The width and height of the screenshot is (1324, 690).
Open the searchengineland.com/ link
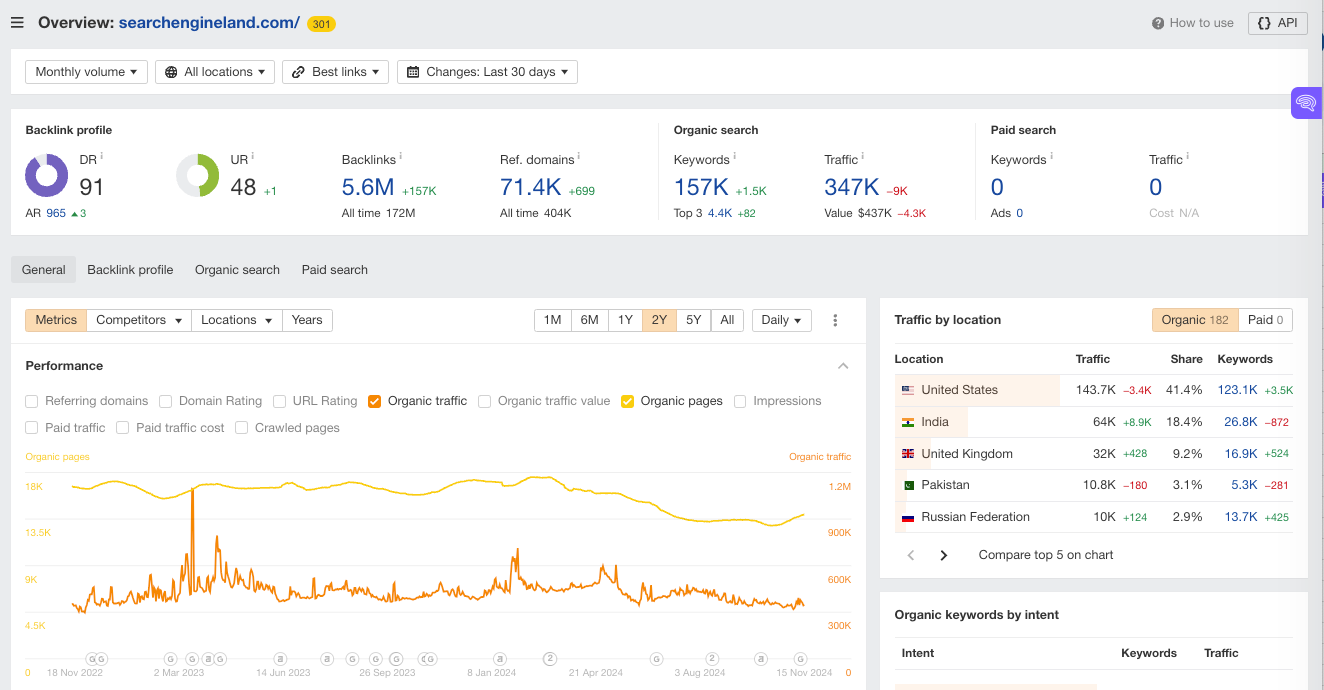[209, 22]
